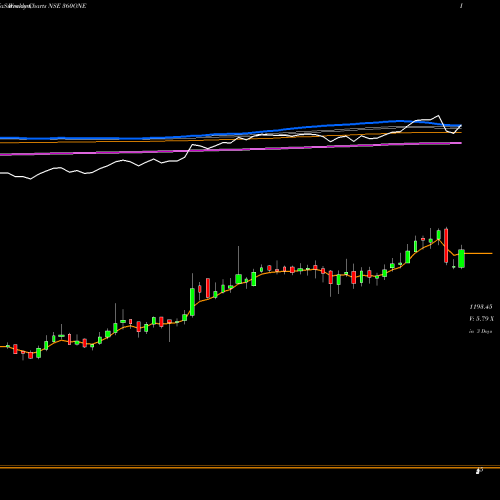Select the tall red candlestick near the chart's end
This screenshot has width=500, height=500.
446,246
